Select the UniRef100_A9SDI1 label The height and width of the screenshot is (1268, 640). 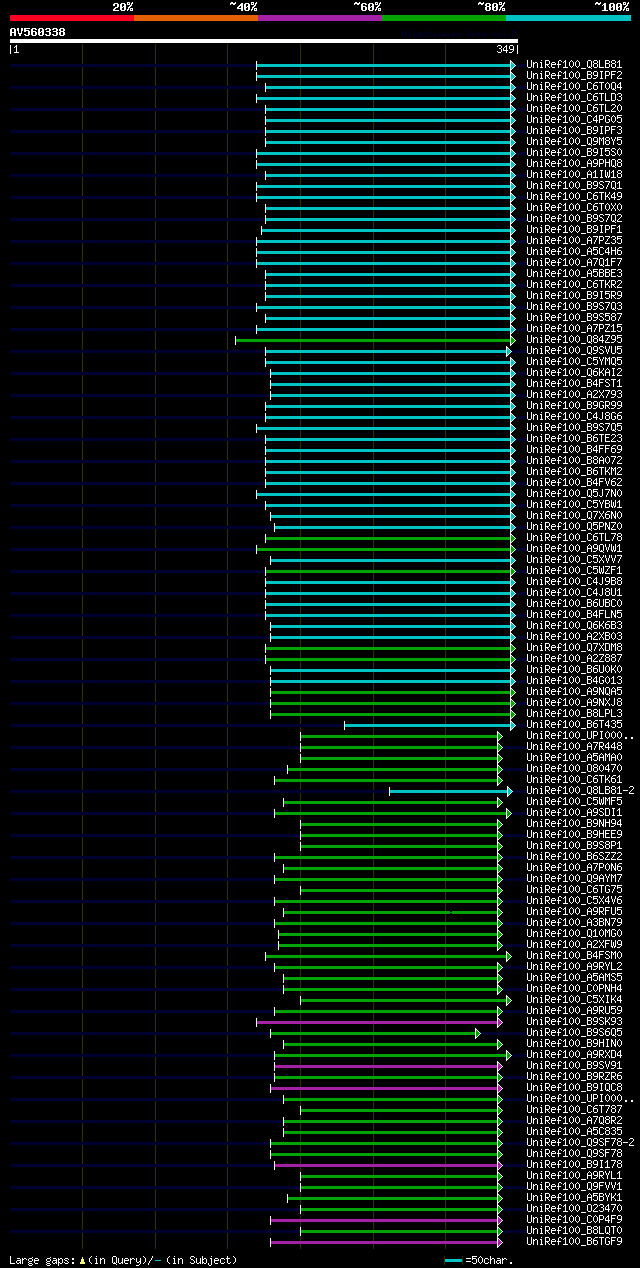point(574,813)
